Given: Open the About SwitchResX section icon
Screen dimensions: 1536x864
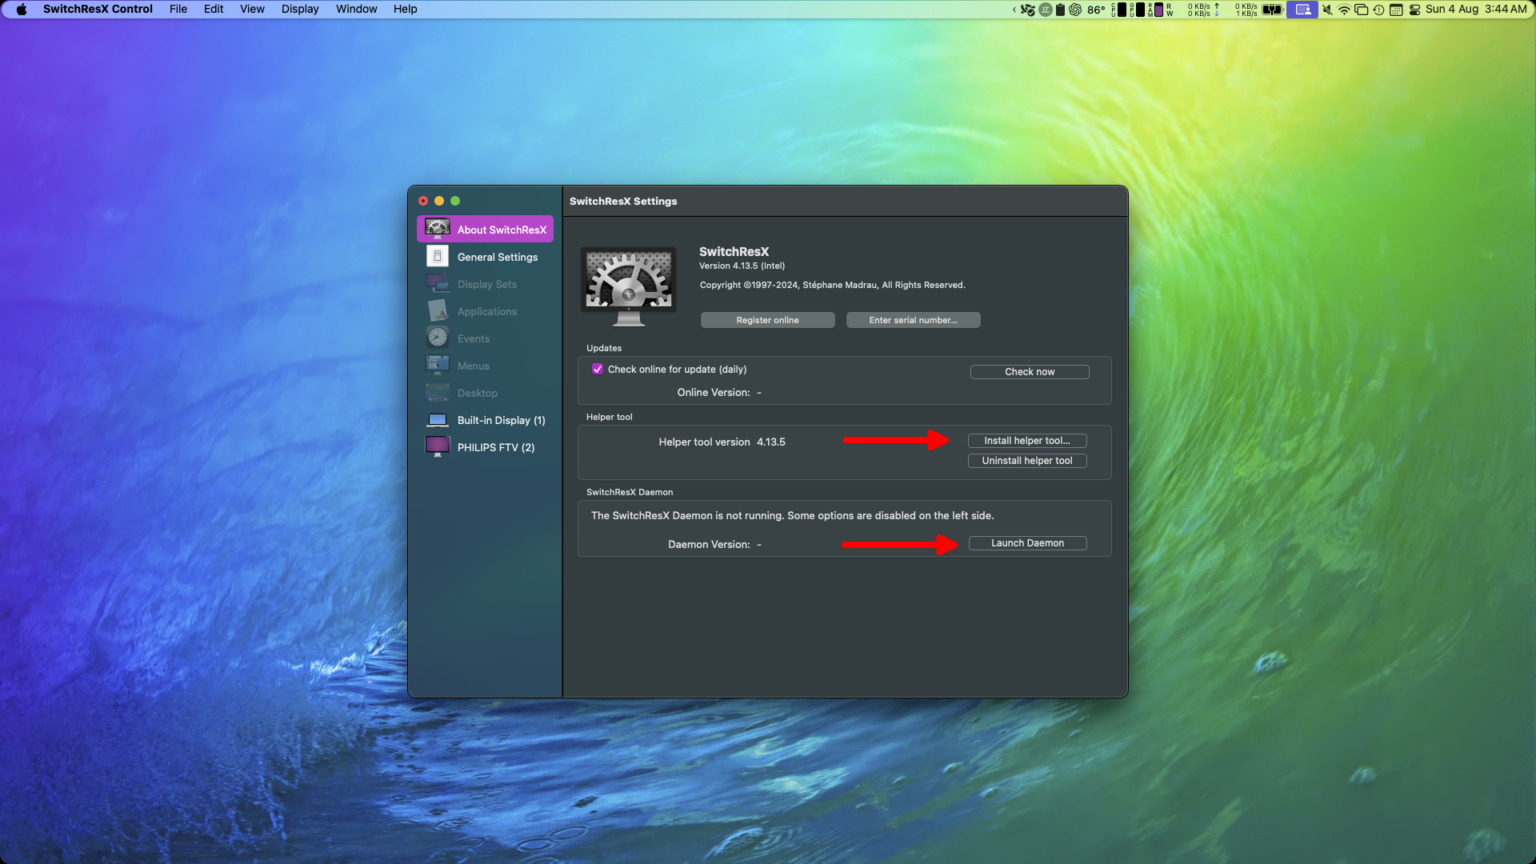Looking at the screenshot, I should 437,228.
